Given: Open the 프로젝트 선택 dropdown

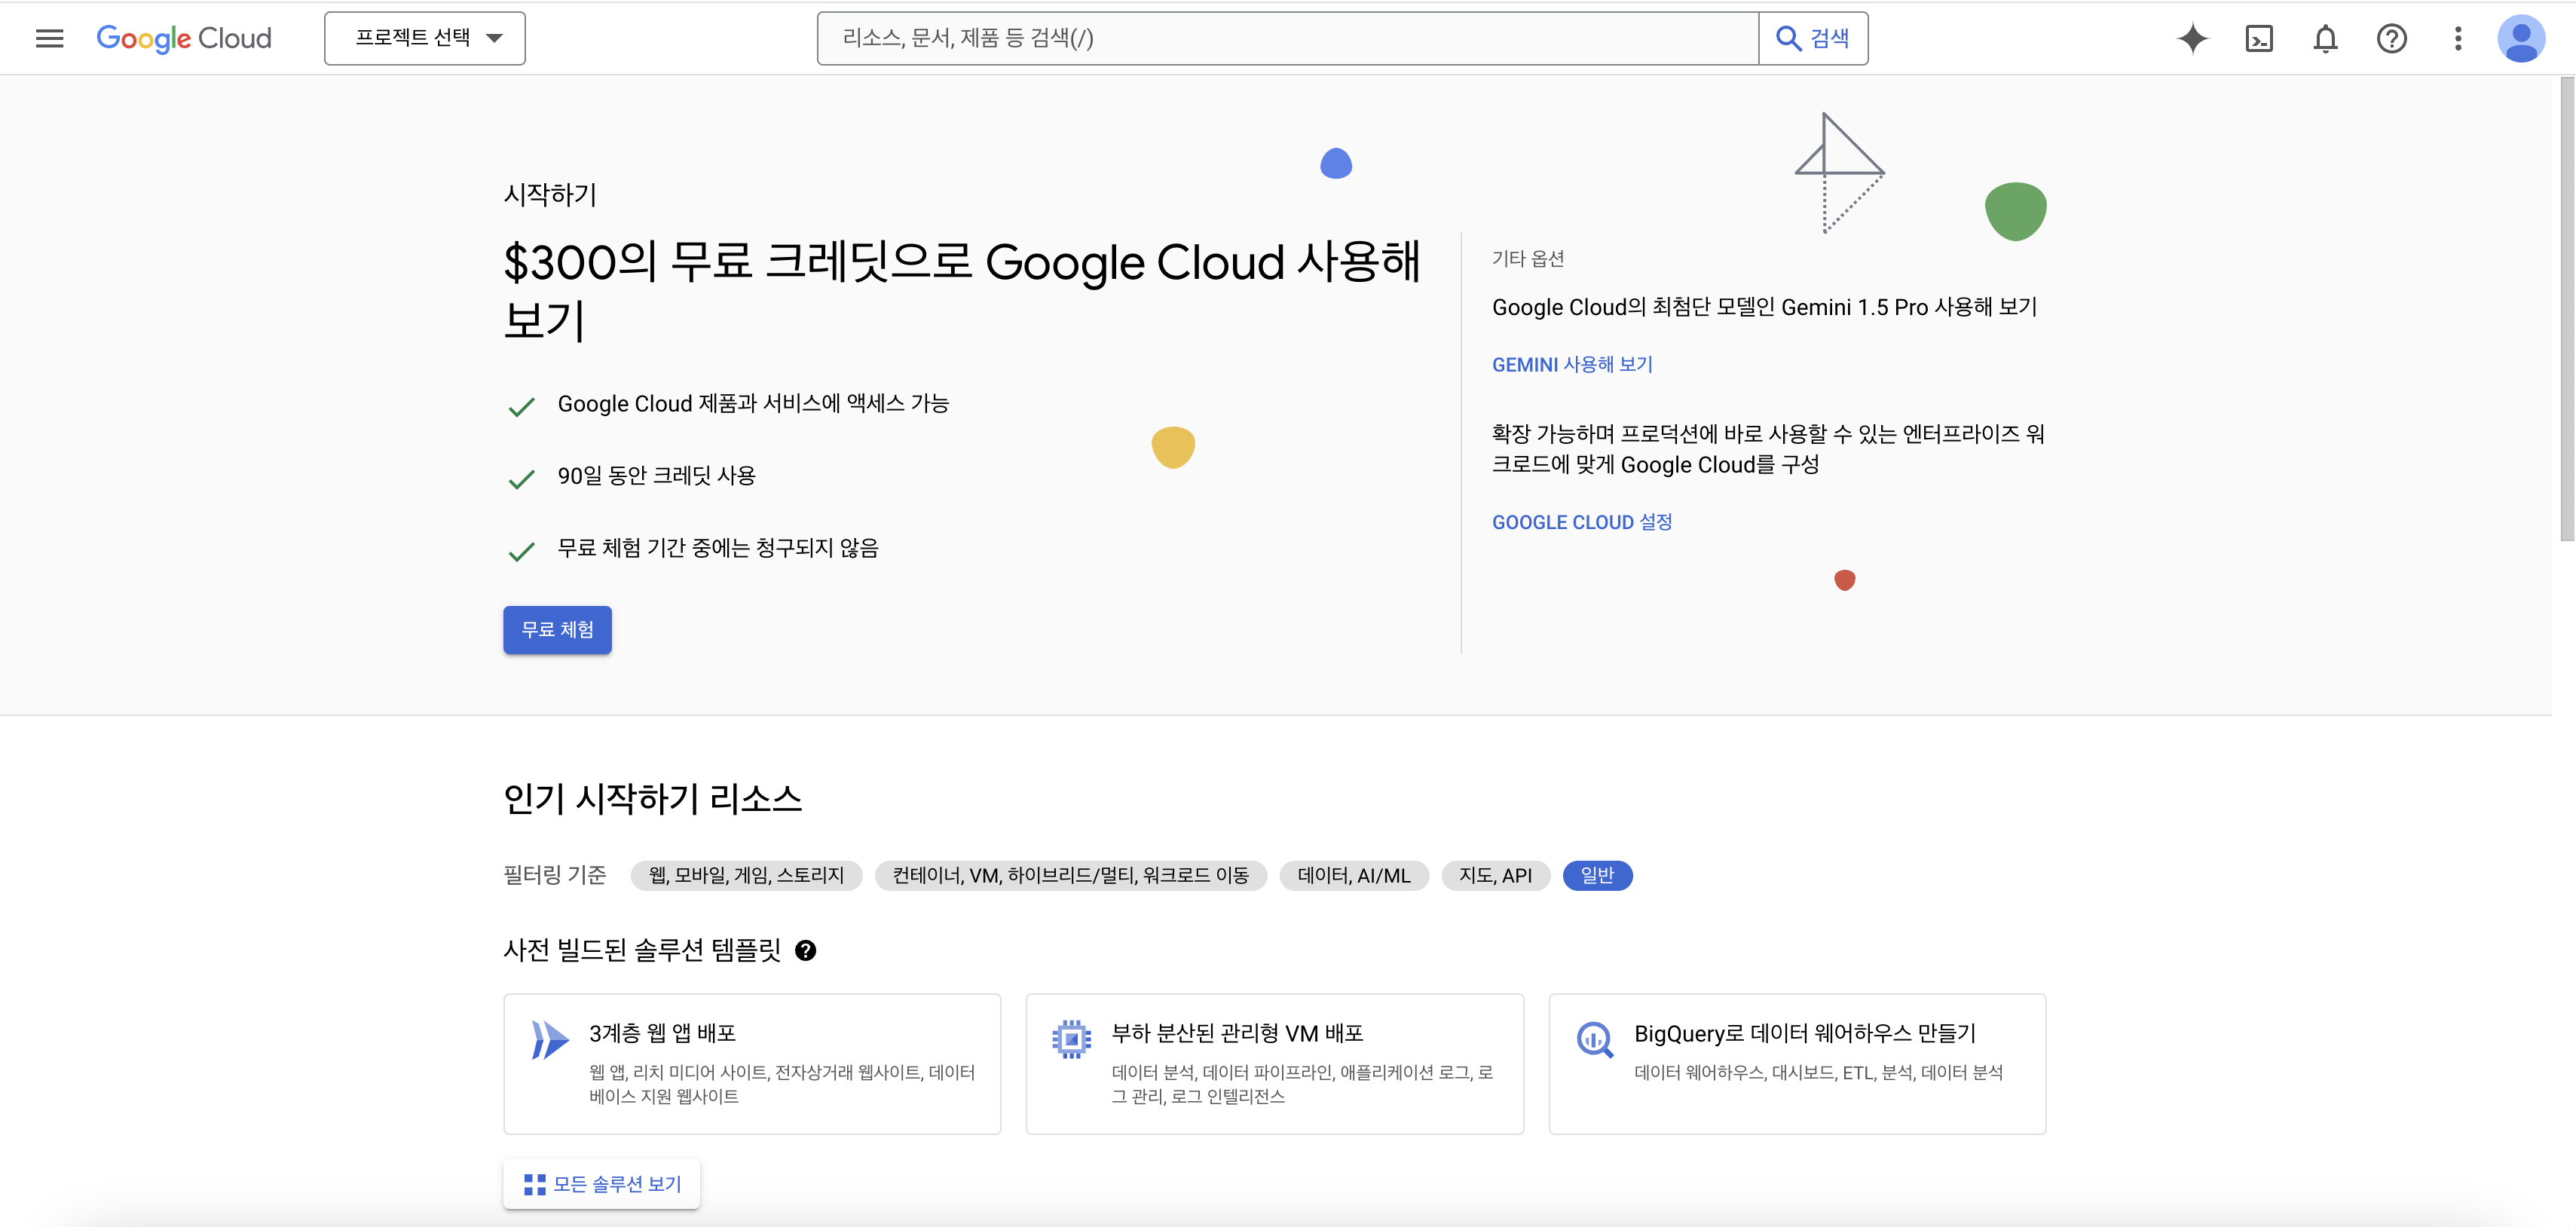Looking at the screenshot, I should tap(424, 38).
